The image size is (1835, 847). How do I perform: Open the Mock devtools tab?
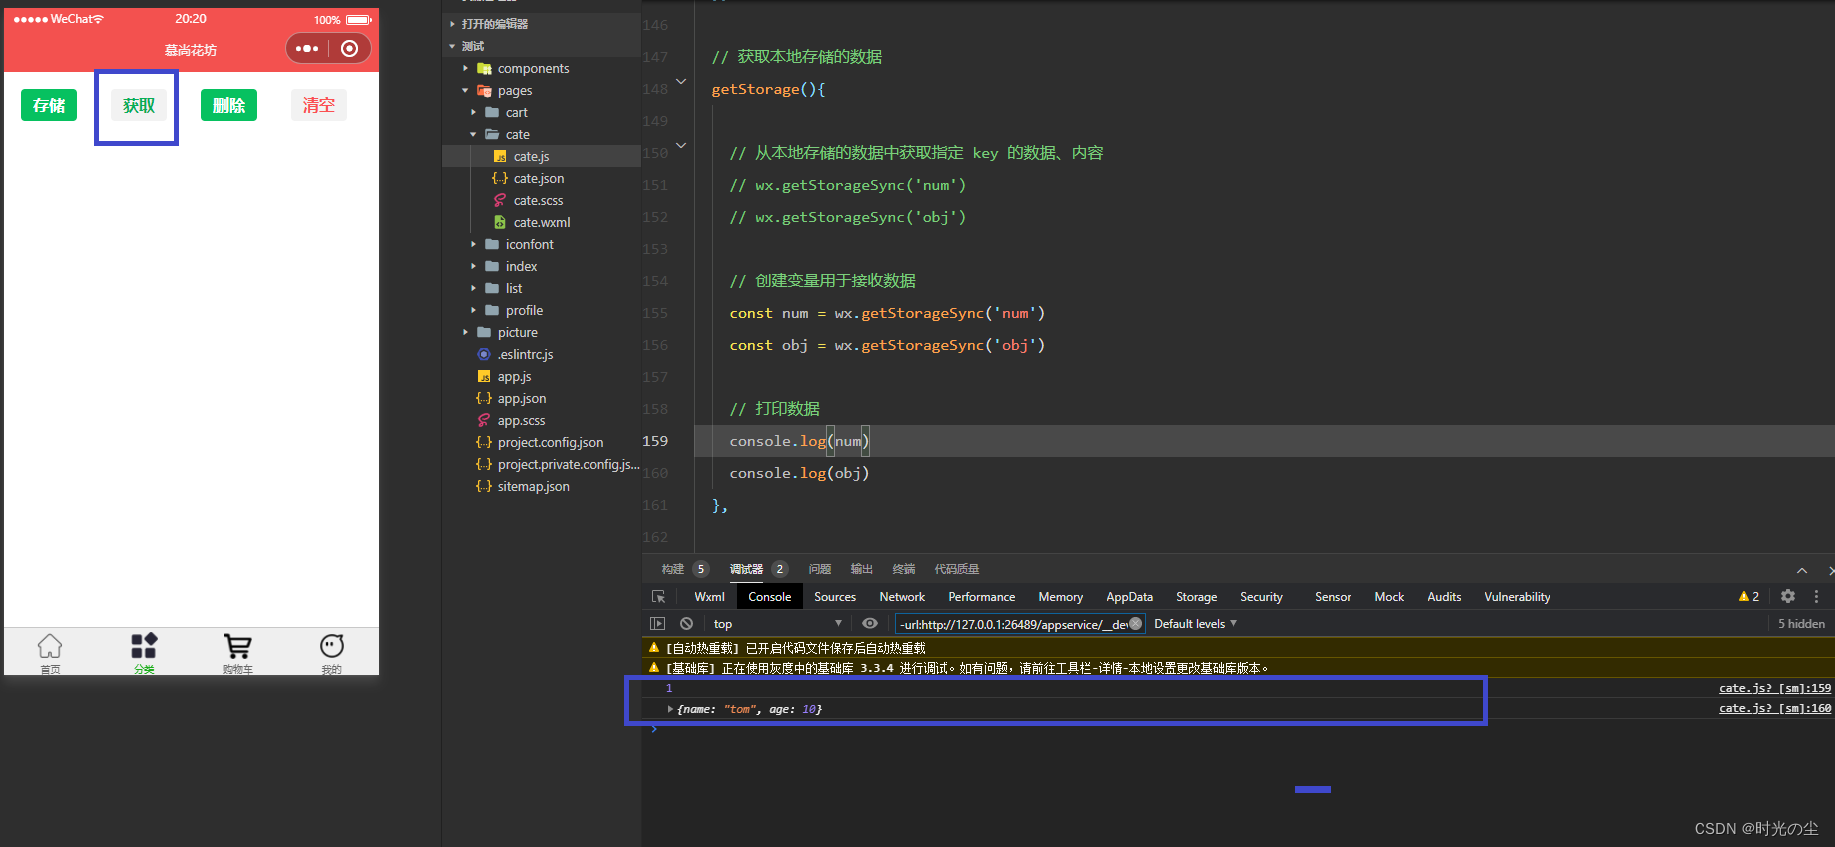1389,597
